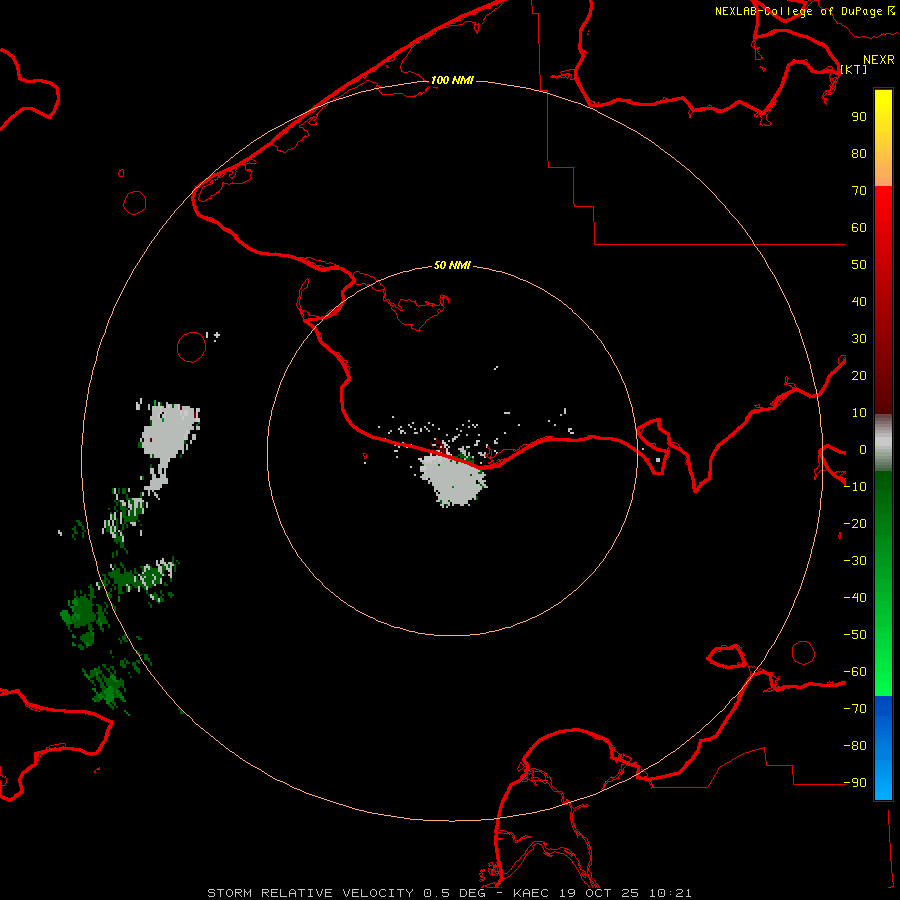Click the gray echo blob at radar center

(x=453, y=481)
